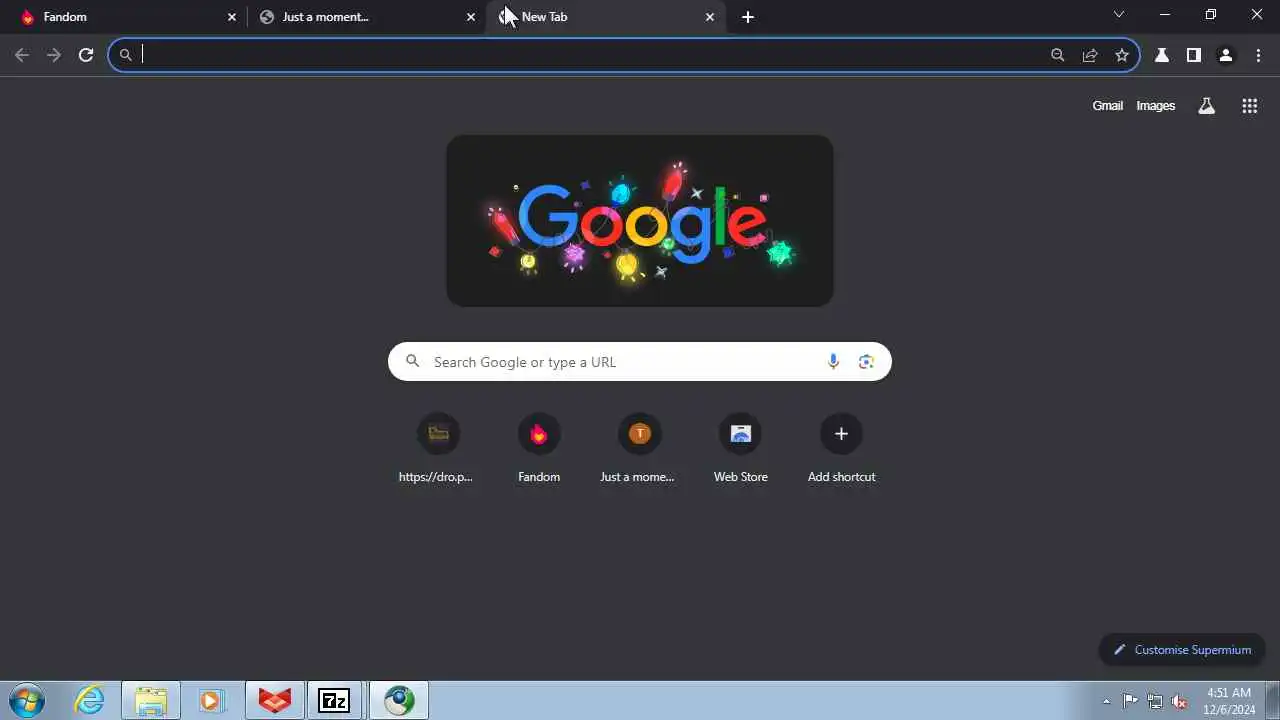Click Customise Supermium button
Image resolution: width=1280 pixels, height=720 pixels.
1182,650
